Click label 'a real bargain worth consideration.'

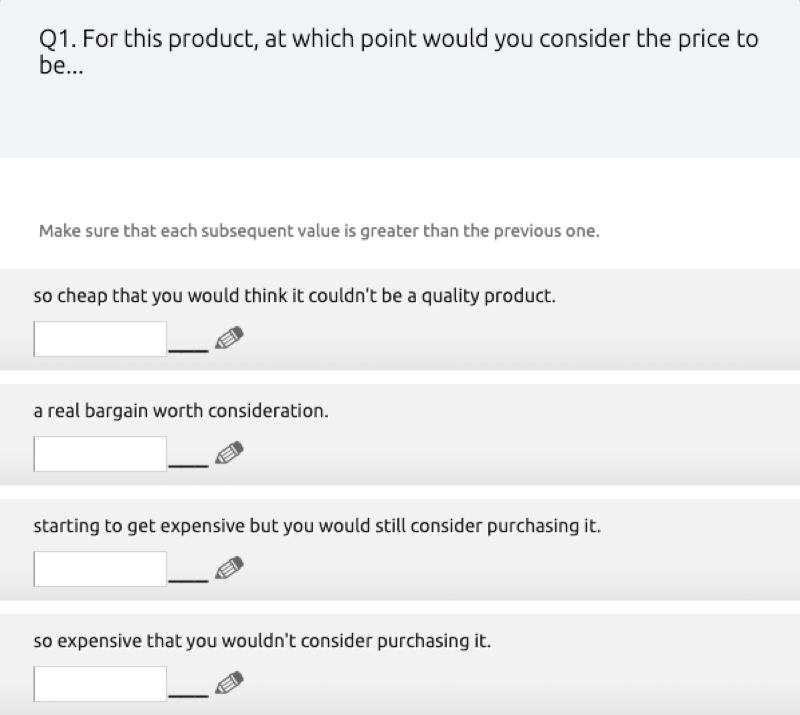pos(181,411)
